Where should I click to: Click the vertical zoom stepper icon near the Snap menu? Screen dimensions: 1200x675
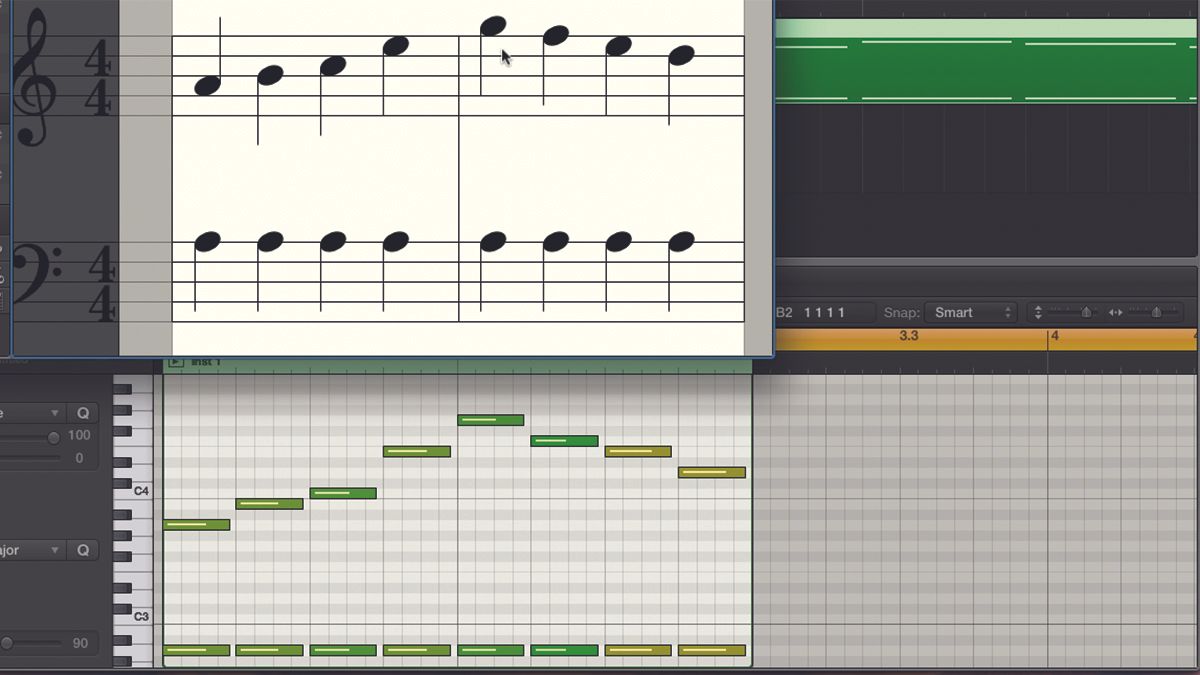coord(1039,312)
